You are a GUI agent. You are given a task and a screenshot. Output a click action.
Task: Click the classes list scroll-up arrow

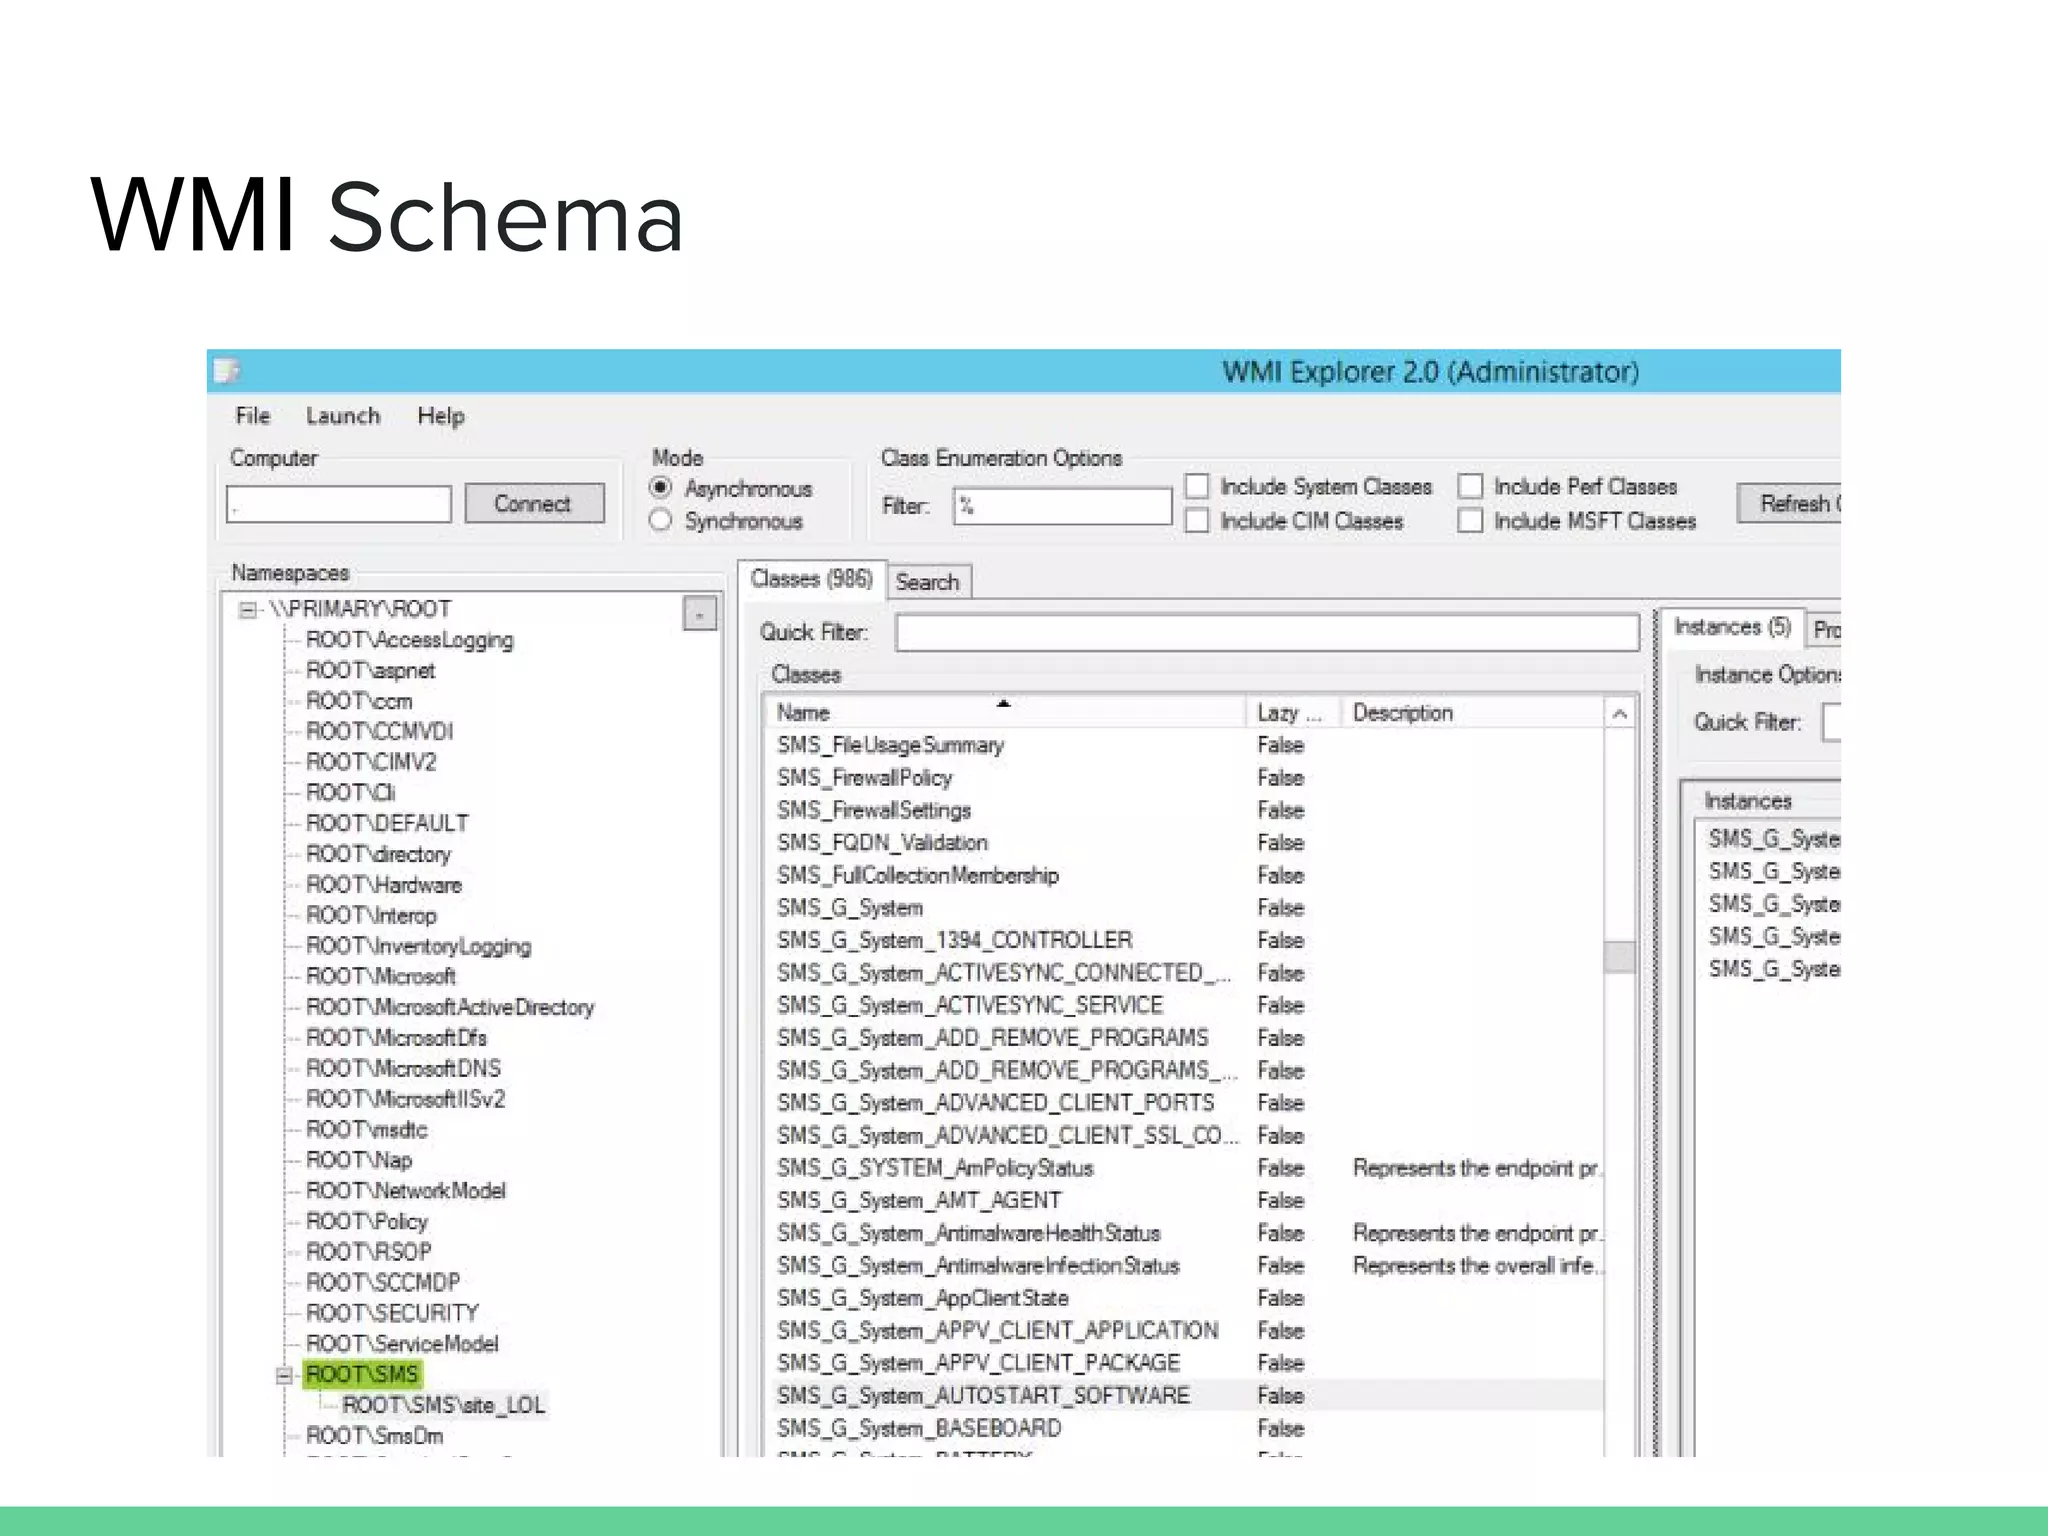[x=1620, y=714]
